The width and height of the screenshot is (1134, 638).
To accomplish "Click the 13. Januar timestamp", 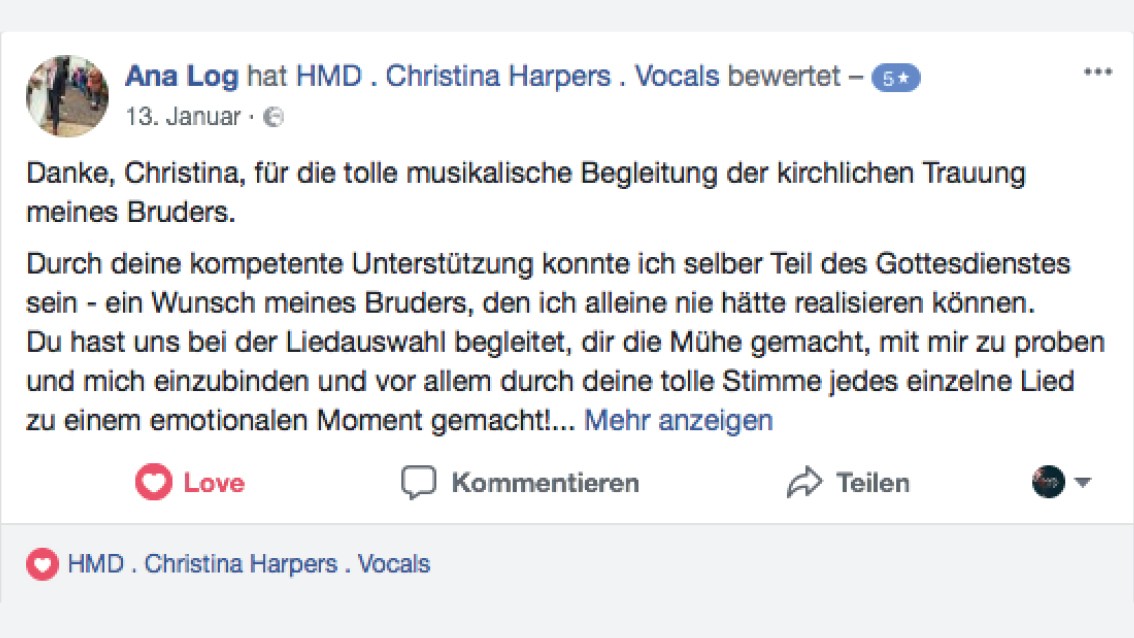I will [x=183, y=116].
